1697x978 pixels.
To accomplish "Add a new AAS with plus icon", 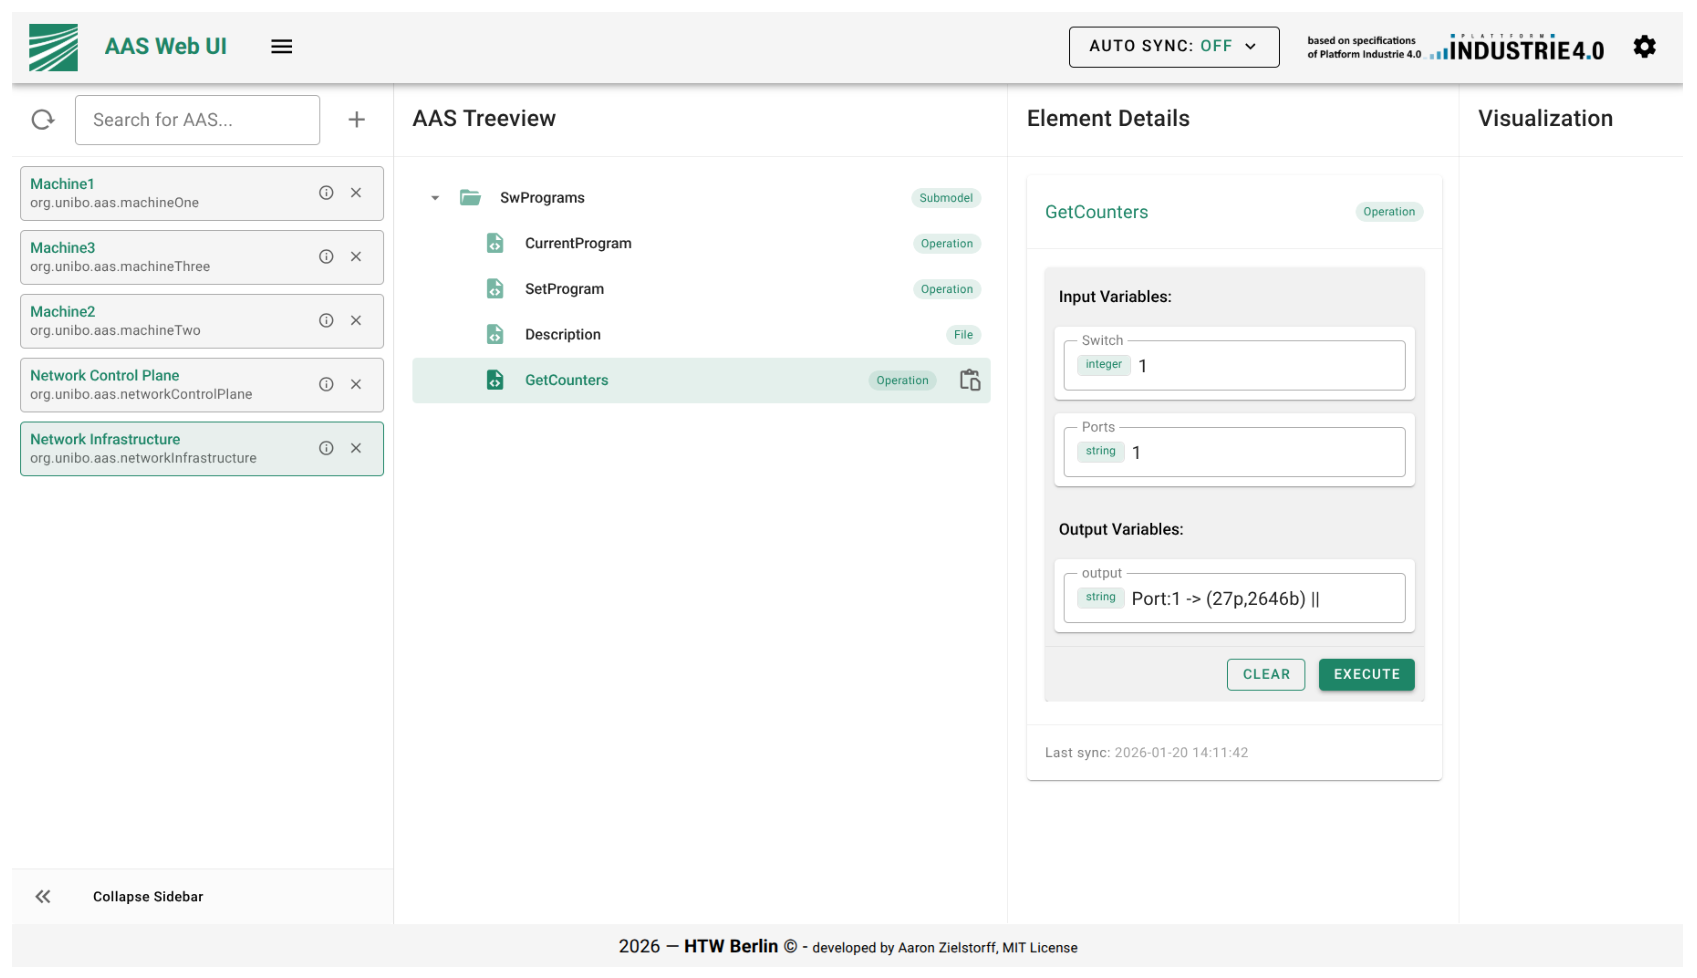I will coord(356,120).
